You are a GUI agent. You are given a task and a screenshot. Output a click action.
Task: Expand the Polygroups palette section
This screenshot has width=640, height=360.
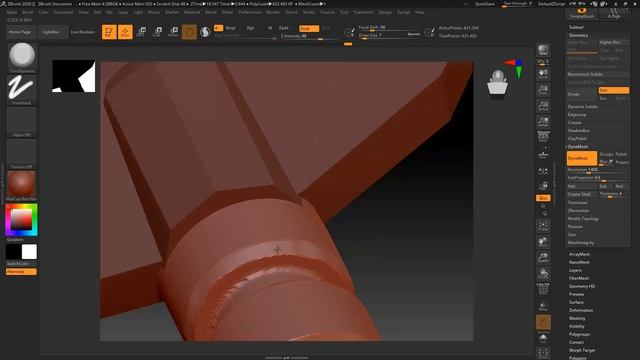click(579, 334)
